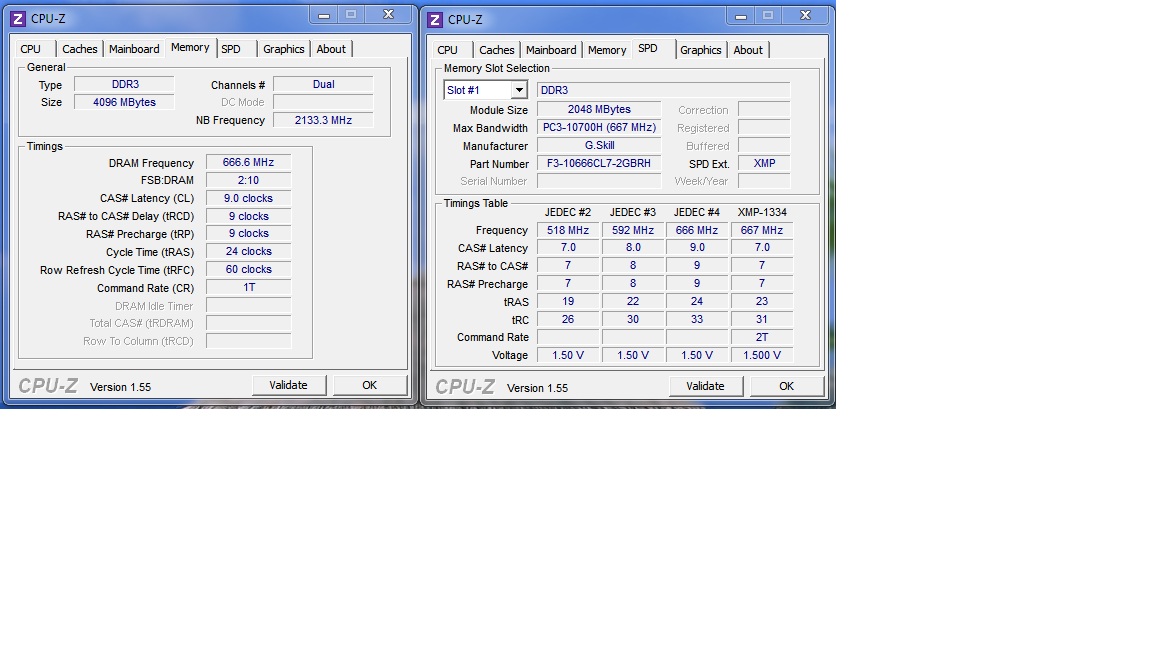Image resolution: width=1152 pixels, height=648 pixels.
Task: Click Max Bandwidth value PC3-10700H (667 MHz)
Action: point(599,127)
